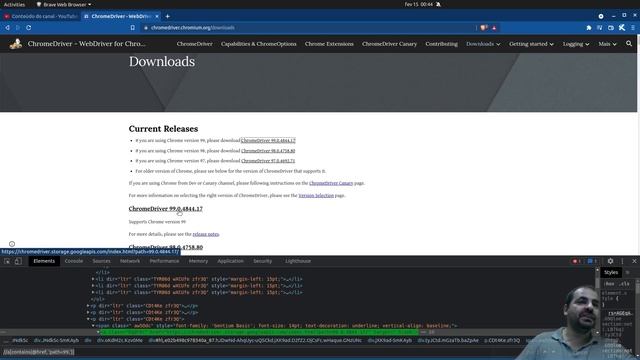
Task: Expand the first collapsed p node in Elements tree
Action: (x=88, y=306)
